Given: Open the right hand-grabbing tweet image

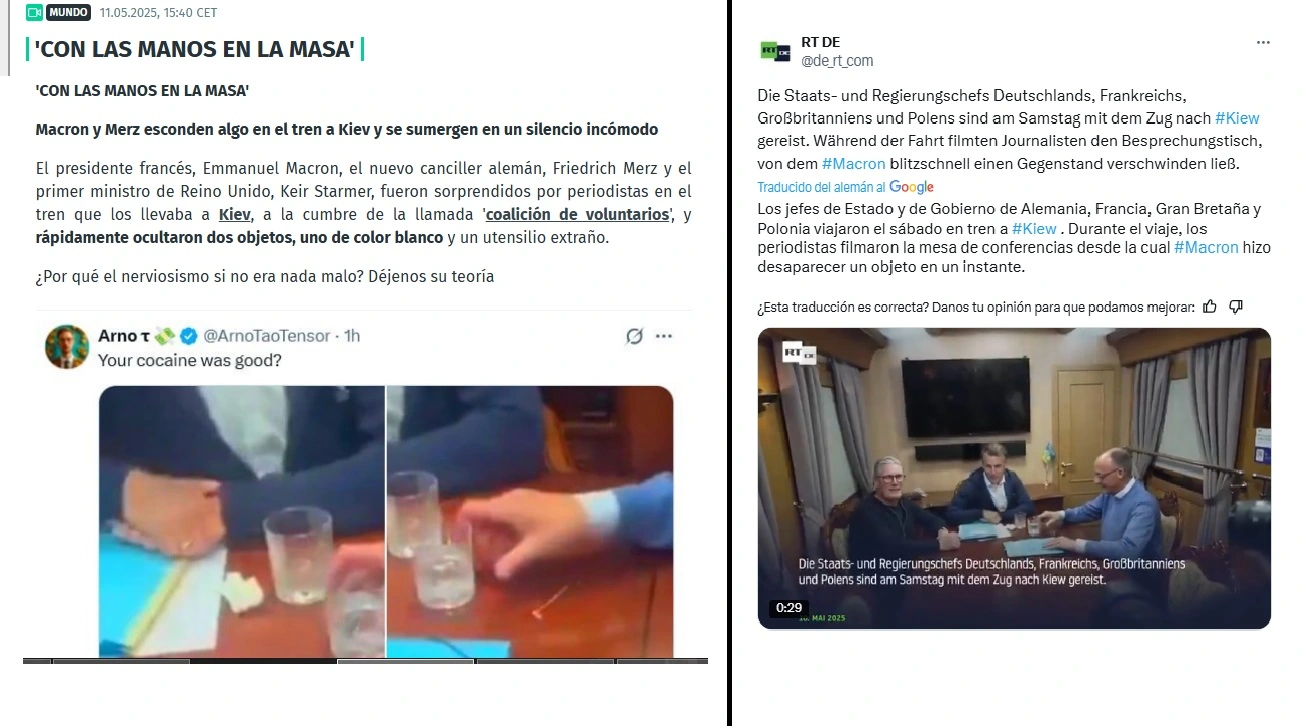Looking at the screenshot, I should pos(530,521).
